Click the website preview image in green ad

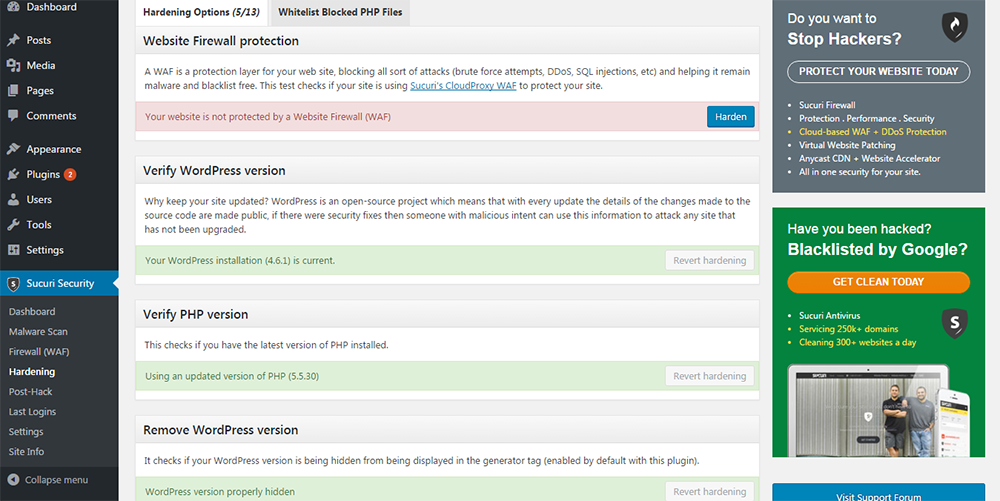coord(878,410)
